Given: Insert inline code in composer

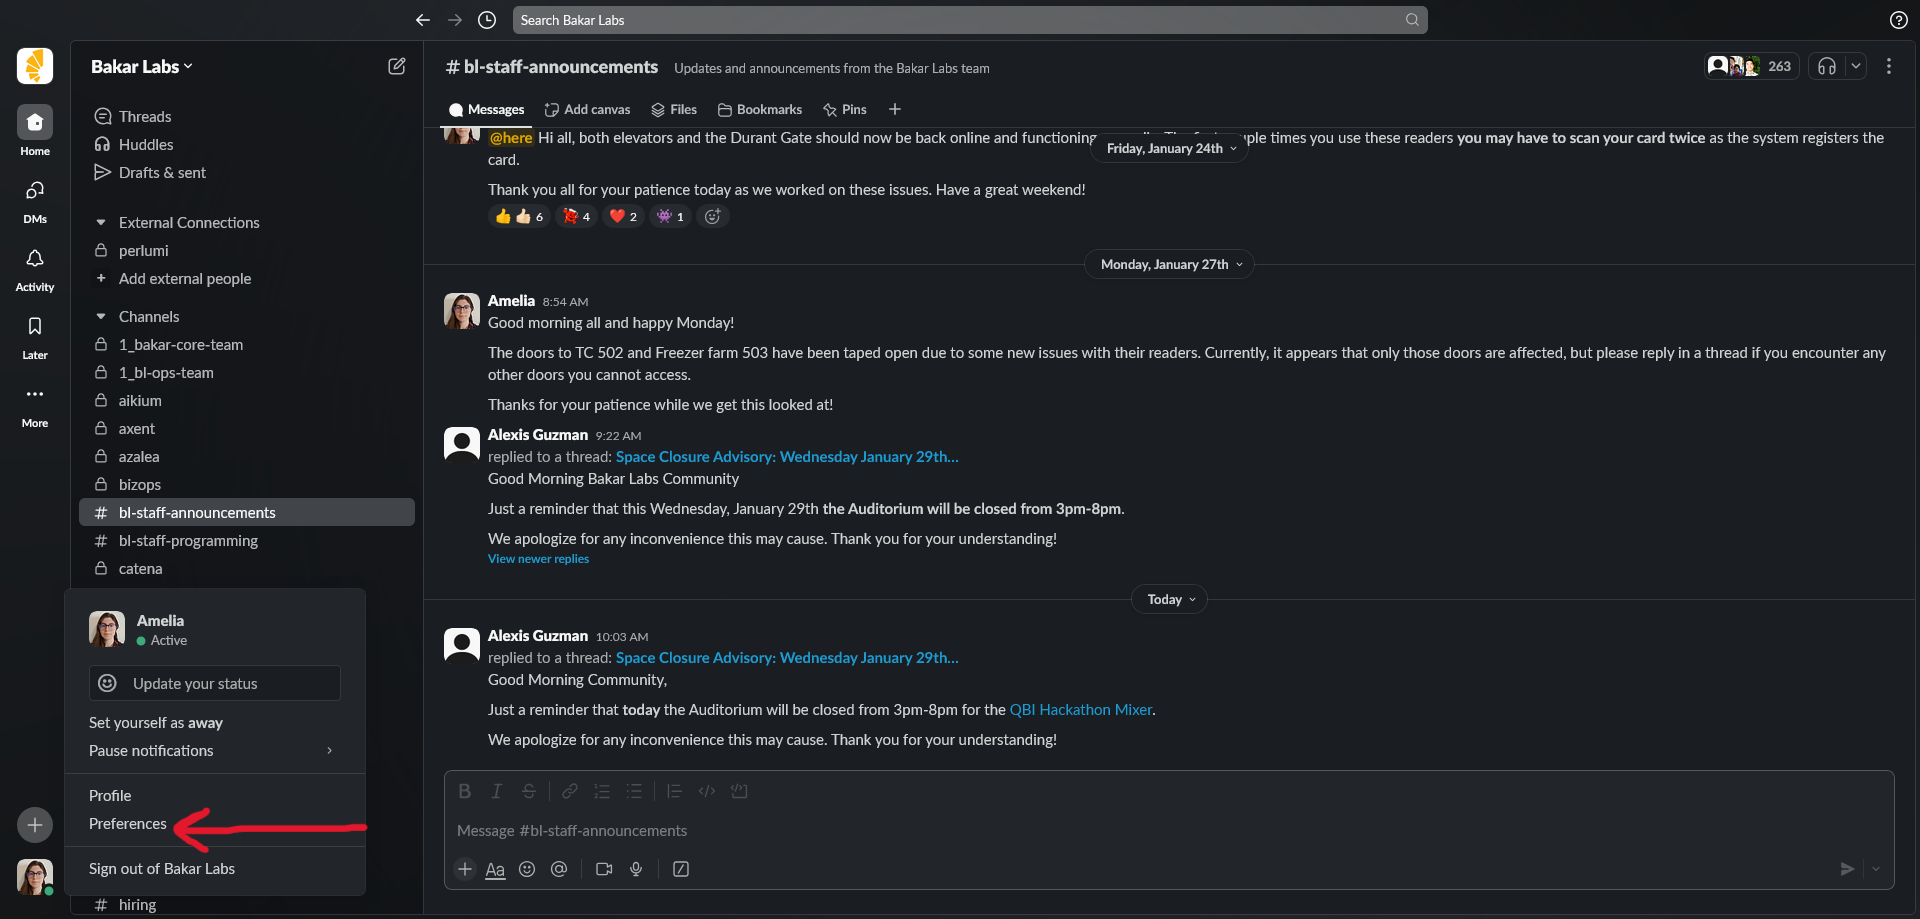Looking at the screenshot, I should (707, 791).
